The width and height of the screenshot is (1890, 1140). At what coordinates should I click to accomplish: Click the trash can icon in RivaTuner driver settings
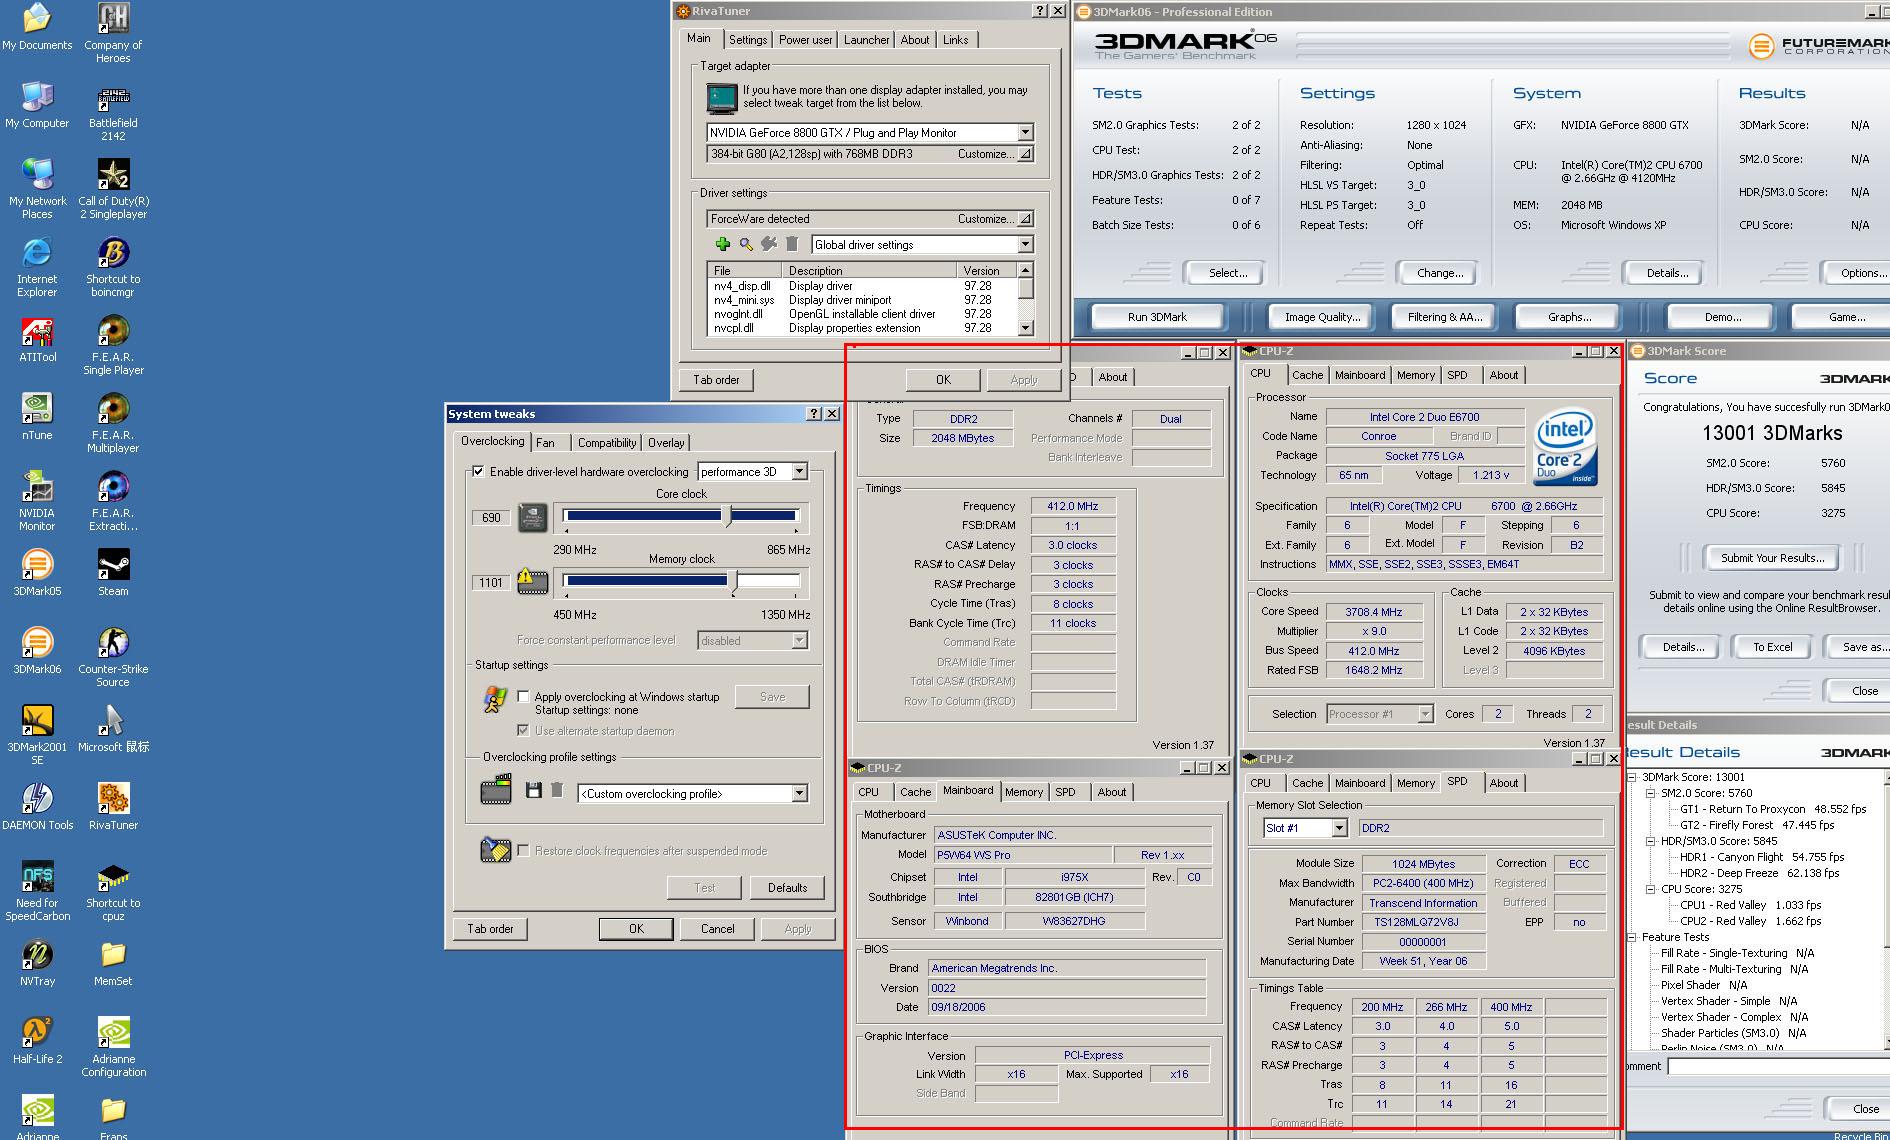click(x=792, y=244)
